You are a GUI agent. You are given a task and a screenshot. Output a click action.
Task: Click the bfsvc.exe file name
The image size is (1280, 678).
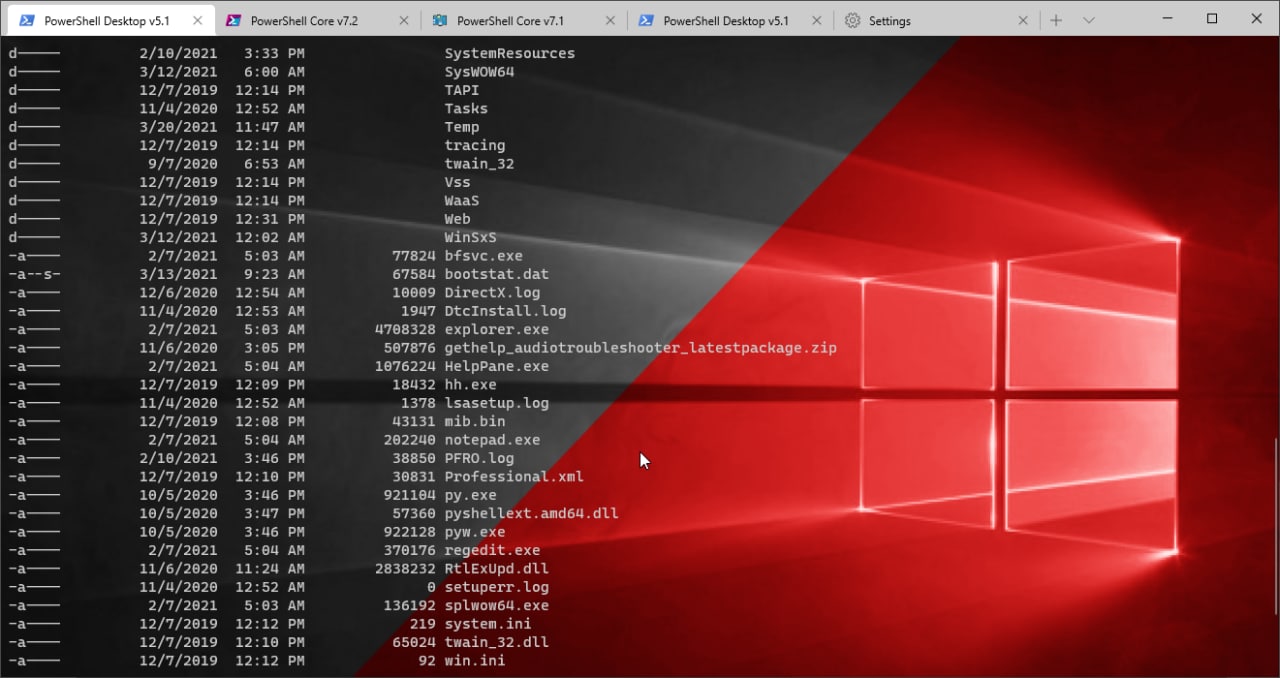click(x=484, y=256)
